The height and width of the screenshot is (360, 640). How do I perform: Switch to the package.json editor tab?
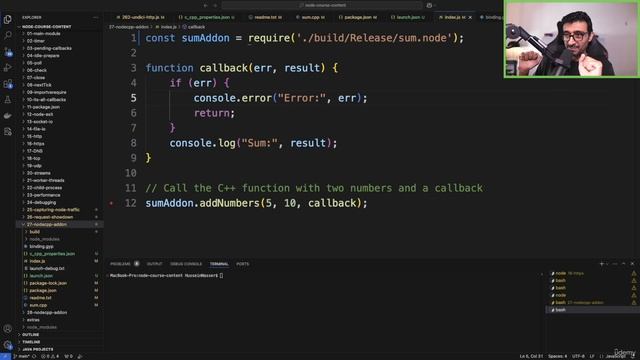coord(358,17)
